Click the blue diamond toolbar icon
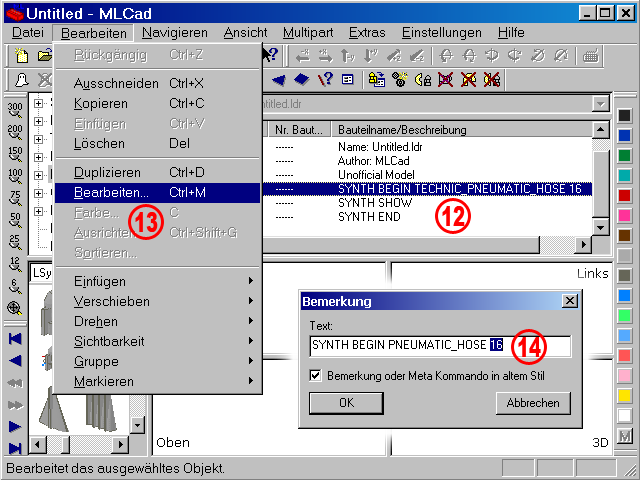Viewport: 640px width, 480px height. pos(302,80)
